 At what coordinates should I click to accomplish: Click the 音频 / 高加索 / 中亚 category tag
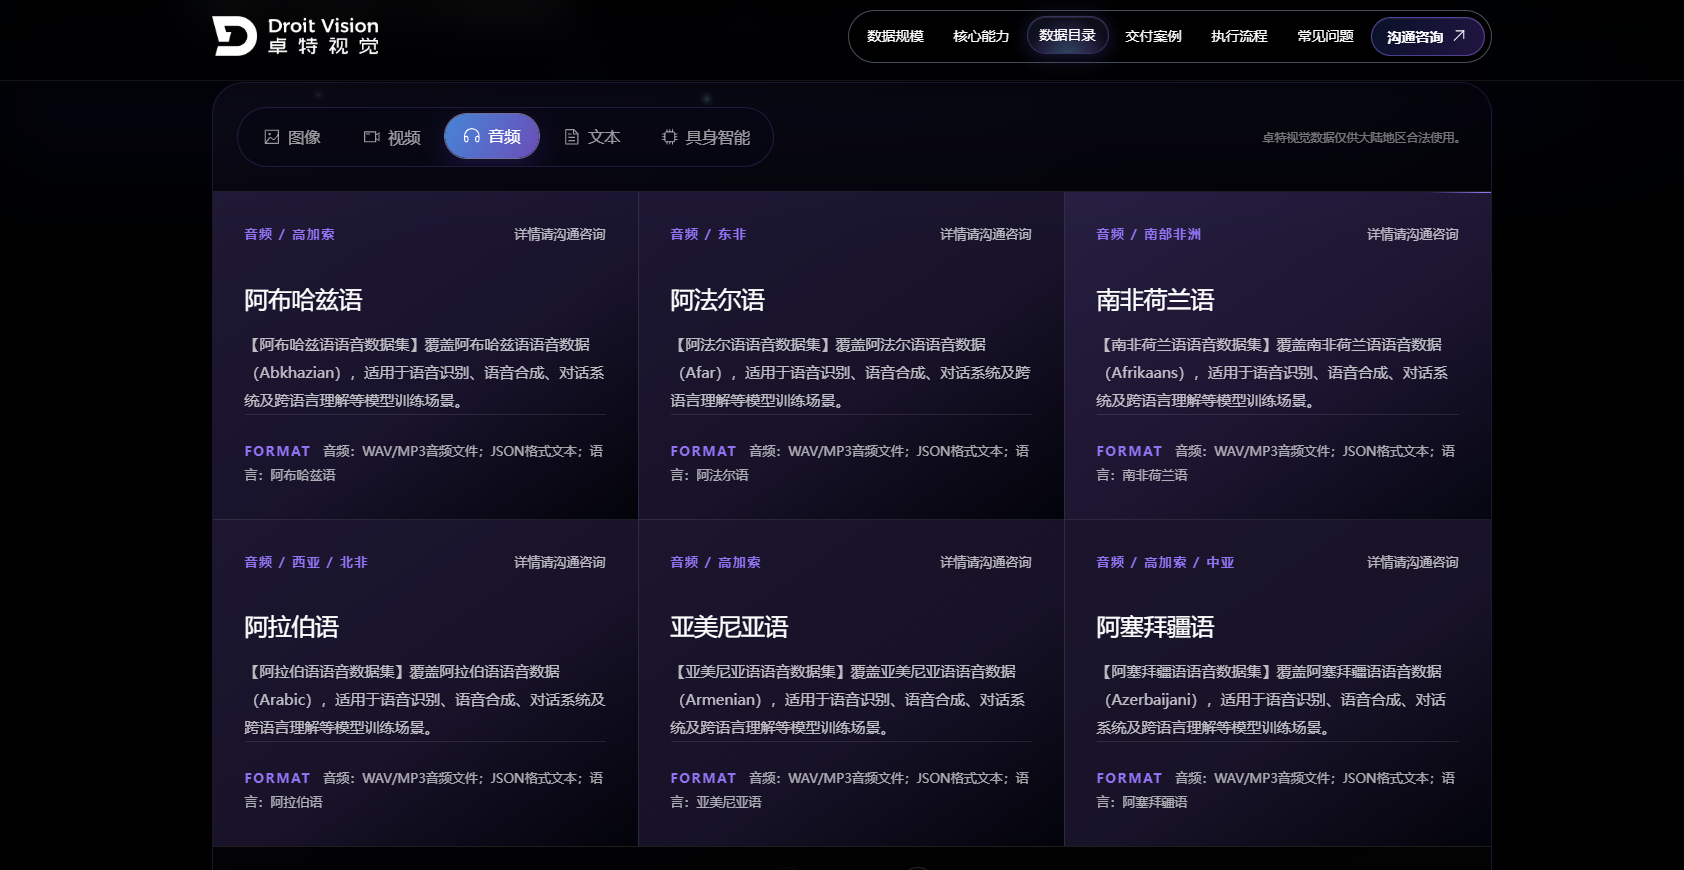click(1166, 562)
